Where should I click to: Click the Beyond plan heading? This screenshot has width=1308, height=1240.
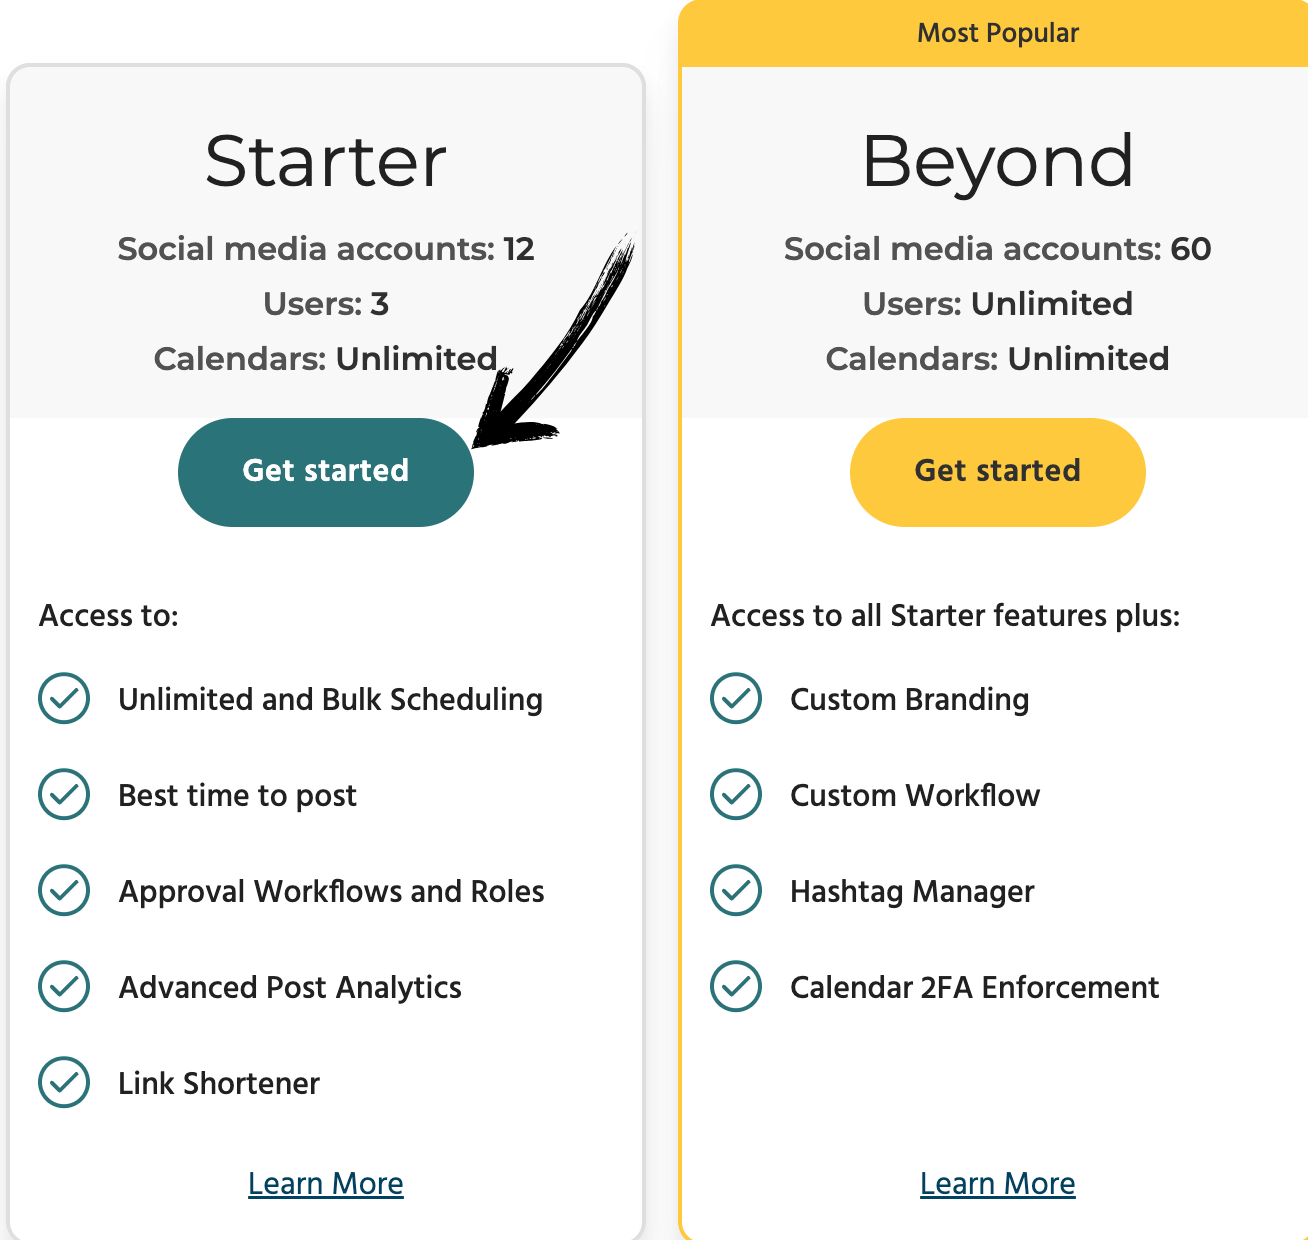click(998, 161)
